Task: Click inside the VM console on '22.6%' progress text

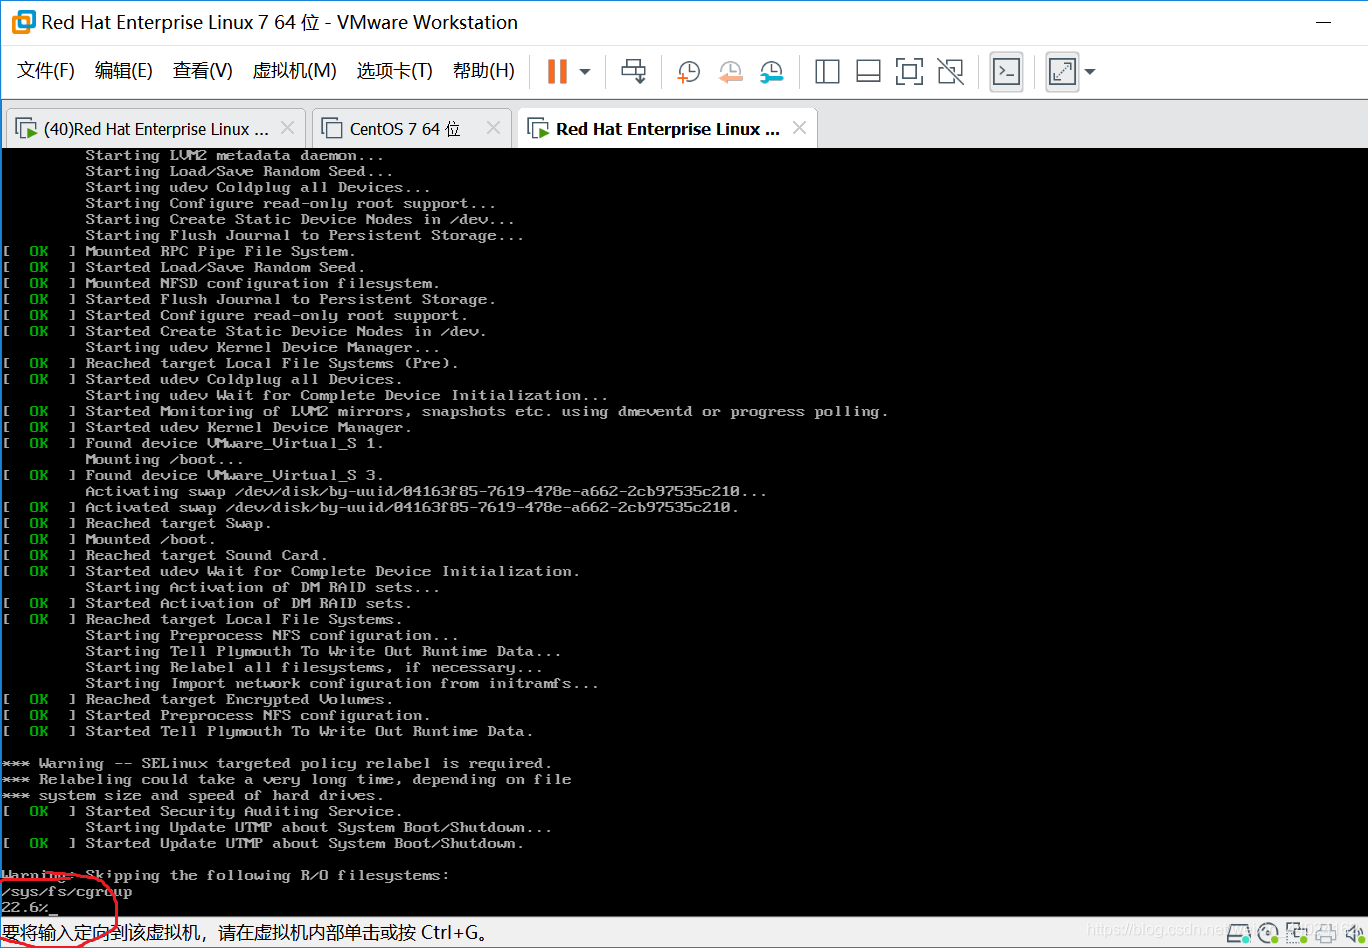Action: click(24, 908)
